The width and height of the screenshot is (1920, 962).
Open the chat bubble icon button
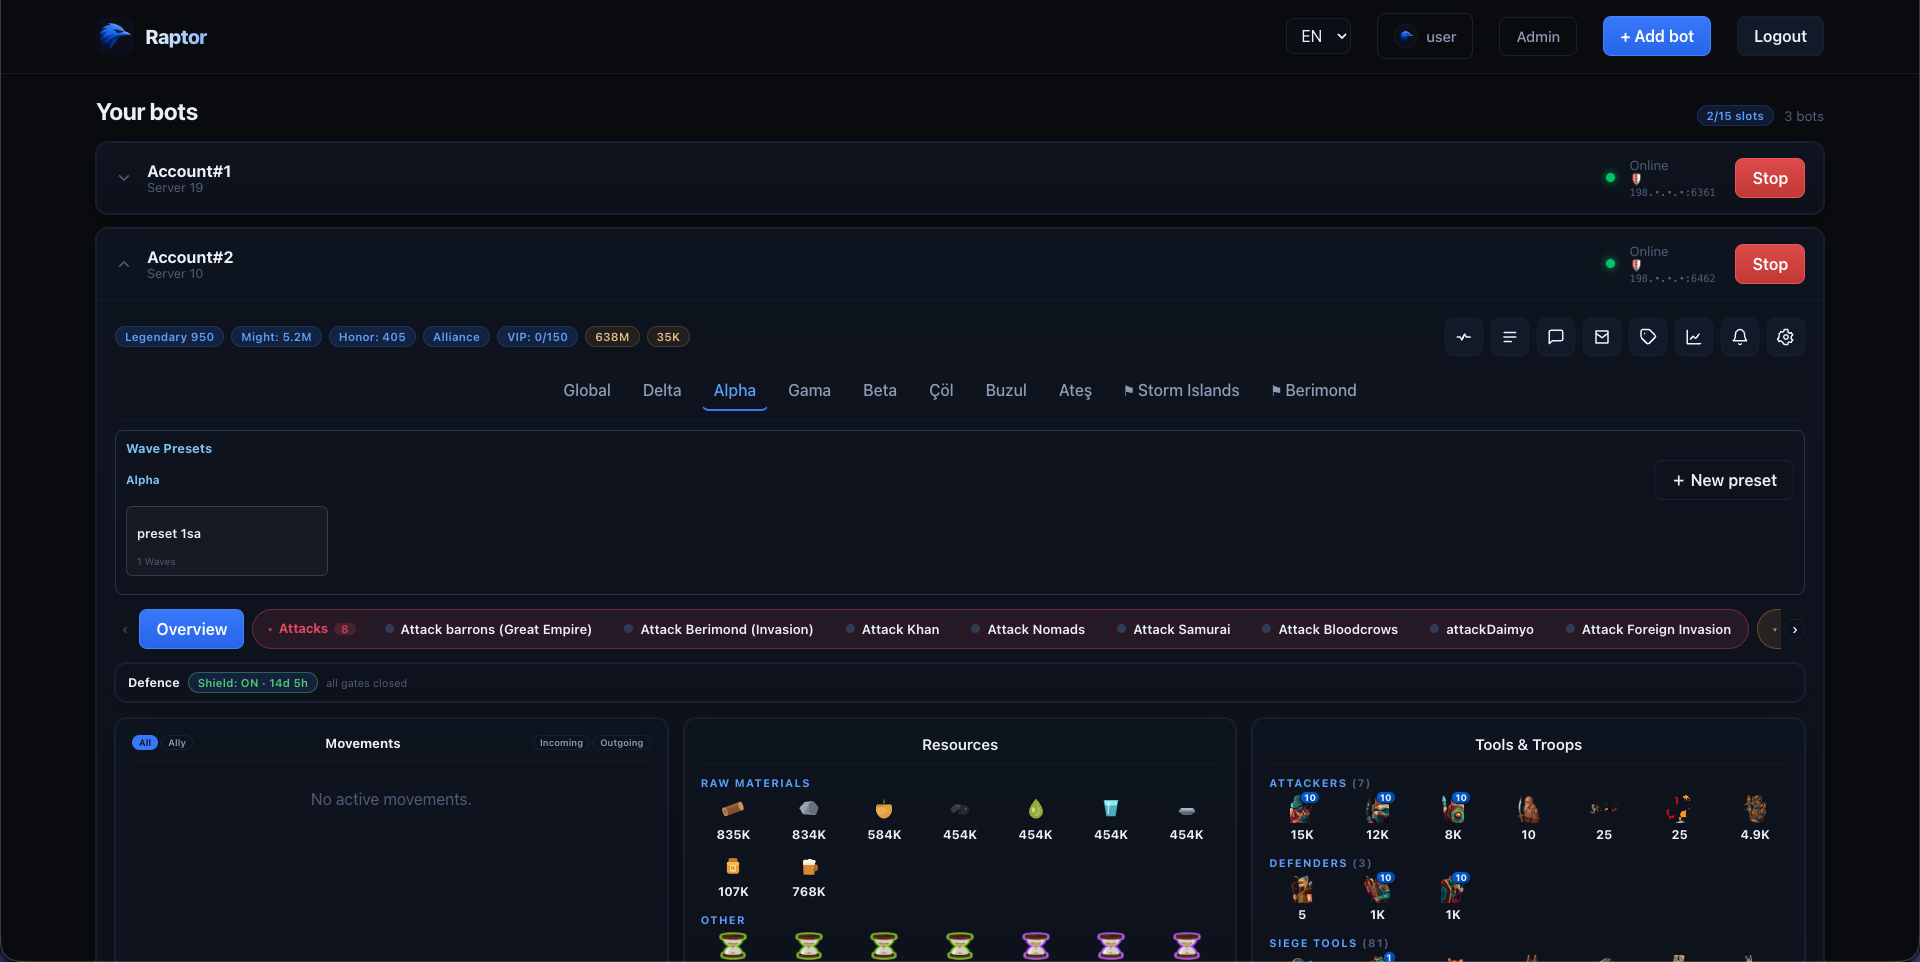1556,337
